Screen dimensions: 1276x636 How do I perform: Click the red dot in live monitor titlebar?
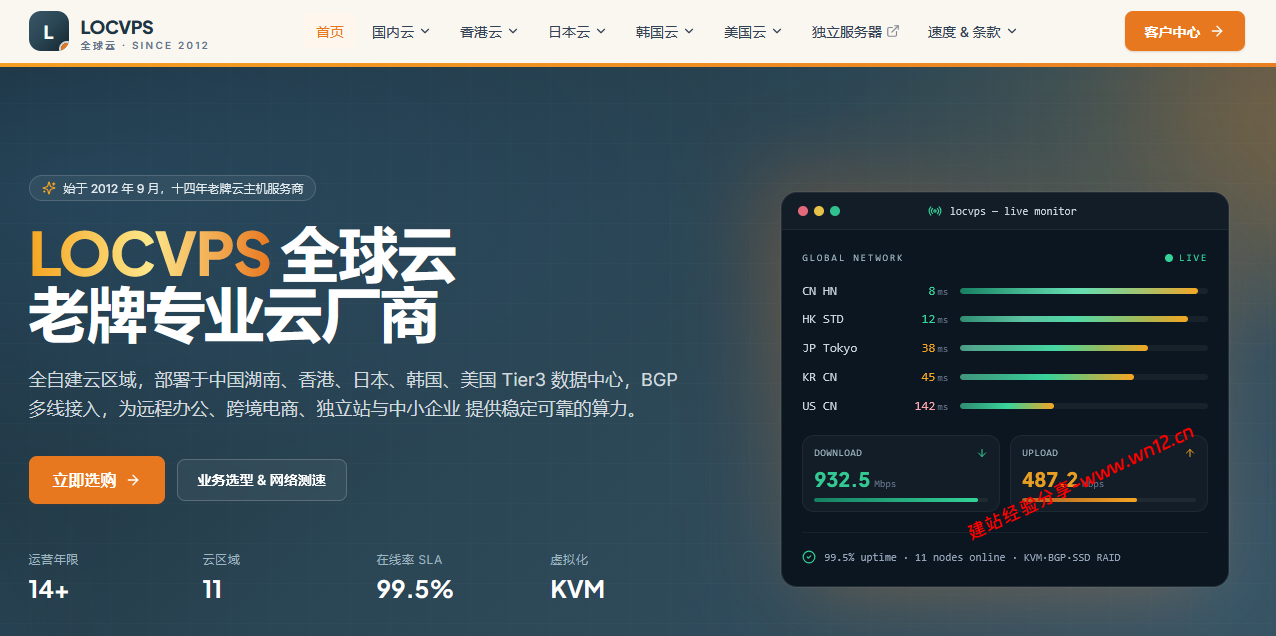pos(802,211)
